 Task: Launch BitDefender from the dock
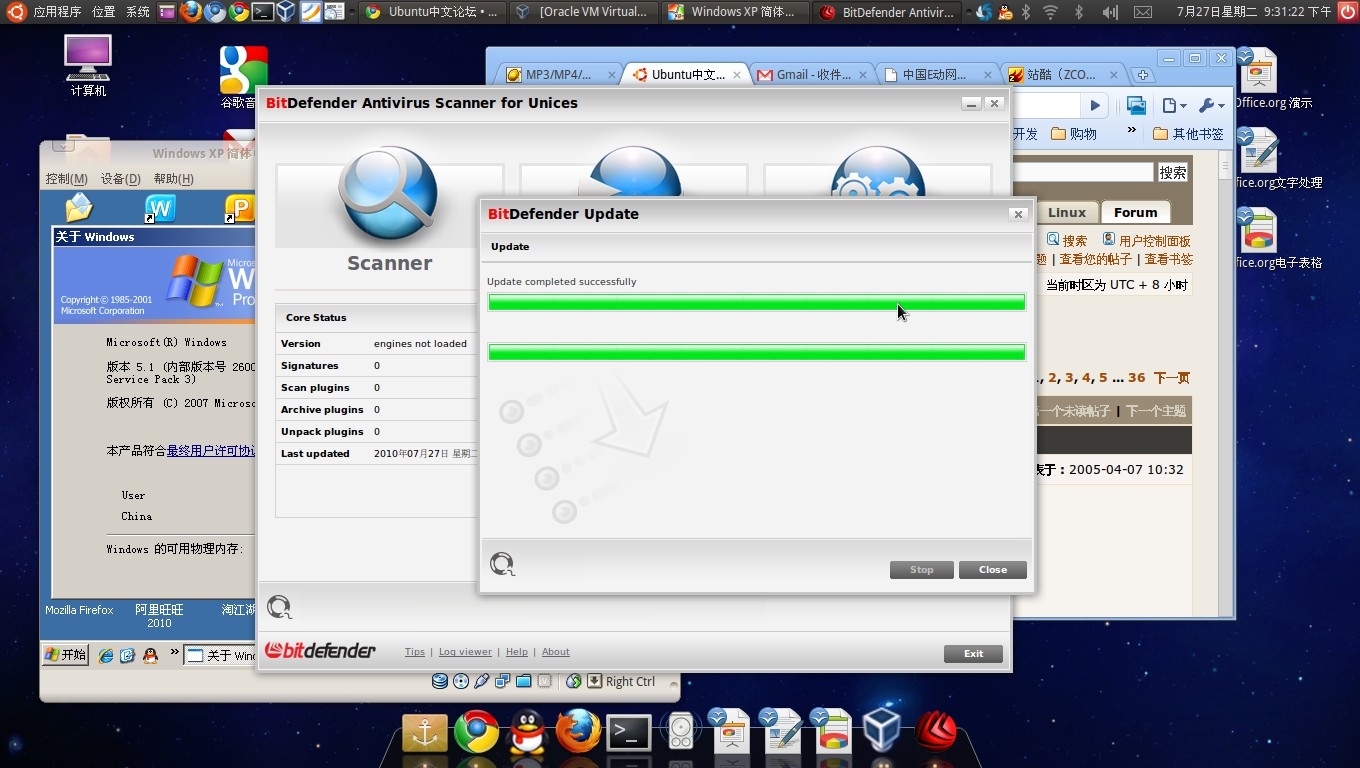click(936, 731)
